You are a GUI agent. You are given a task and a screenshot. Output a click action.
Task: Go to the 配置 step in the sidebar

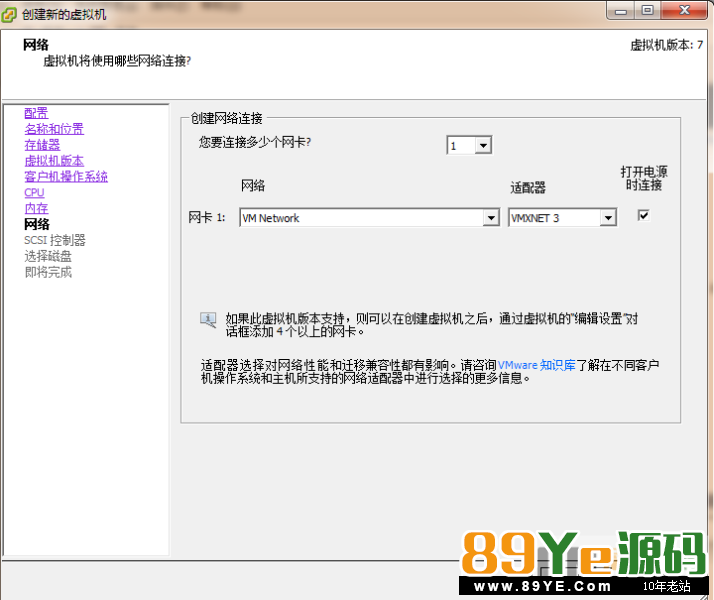click(x=36, y=113)
